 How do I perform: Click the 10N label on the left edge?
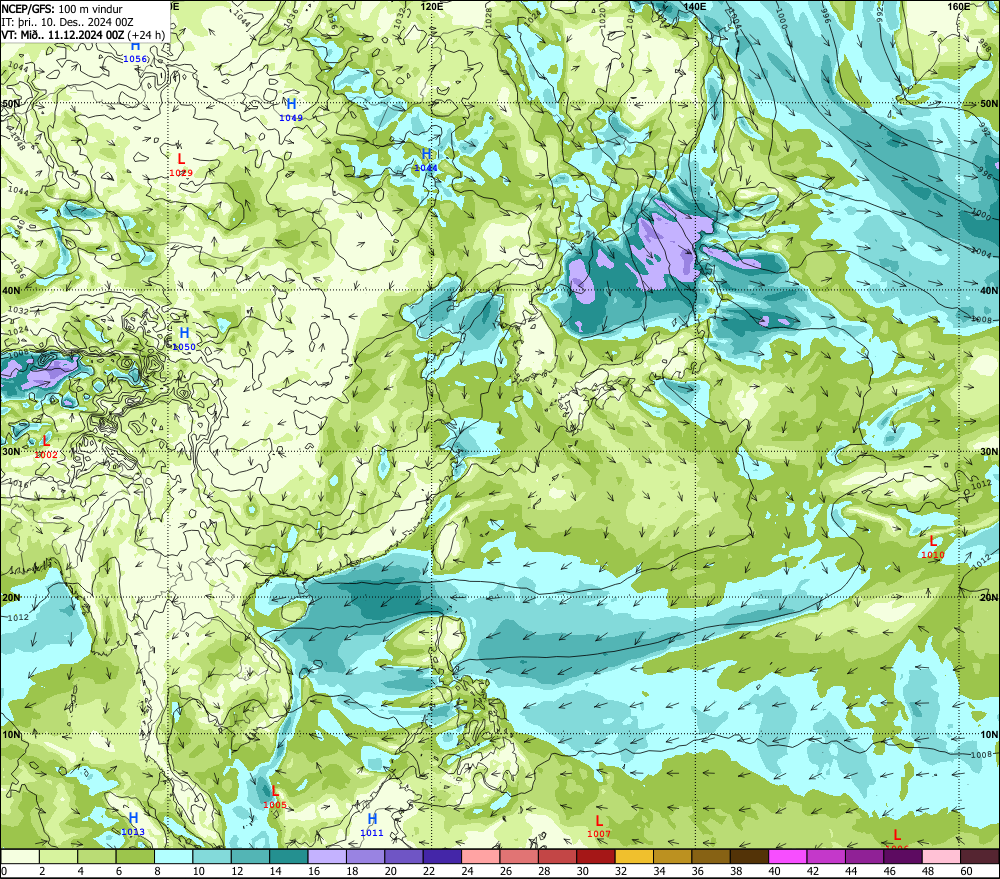tap(10, 734)
